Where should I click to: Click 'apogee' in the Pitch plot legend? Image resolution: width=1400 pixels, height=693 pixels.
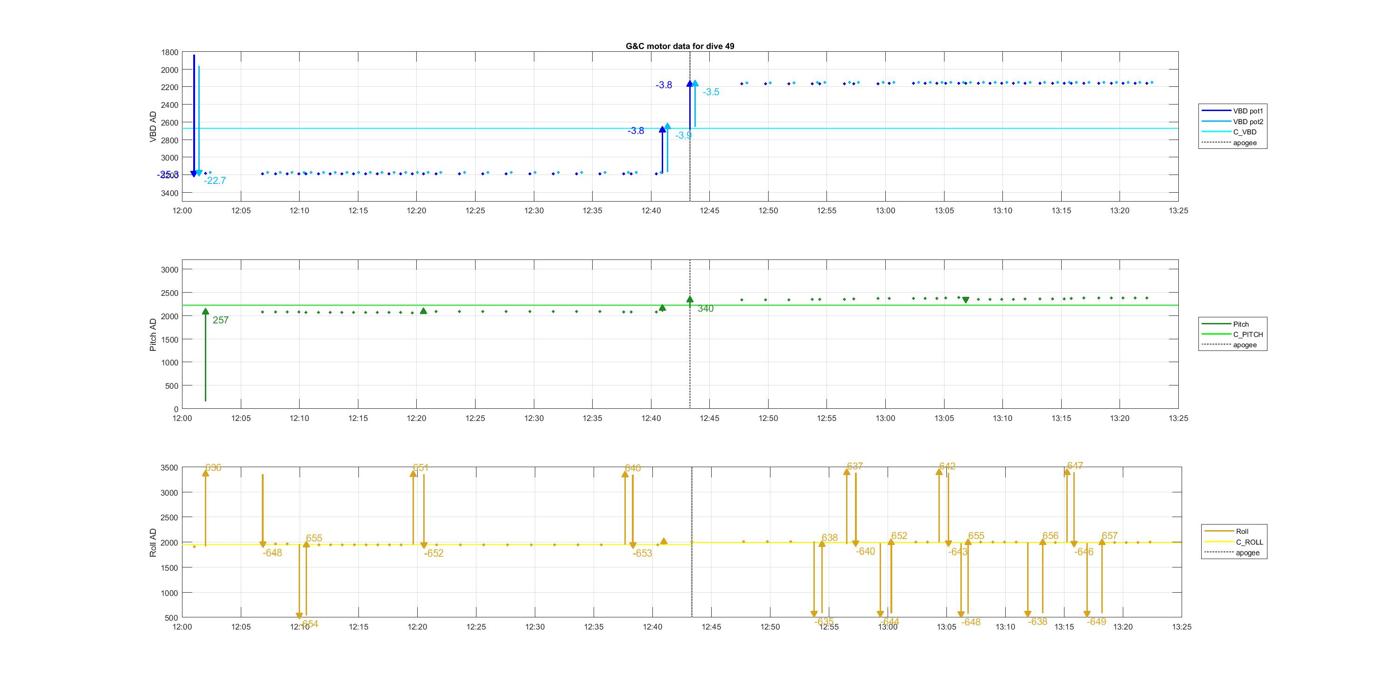[x=1245, y=345]
